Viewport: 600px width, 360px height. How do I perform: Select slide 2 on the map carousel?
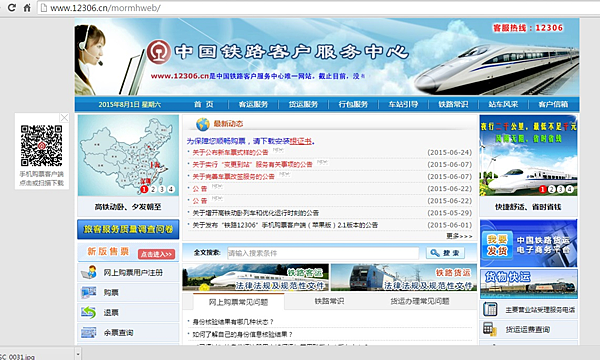[153, 189]
